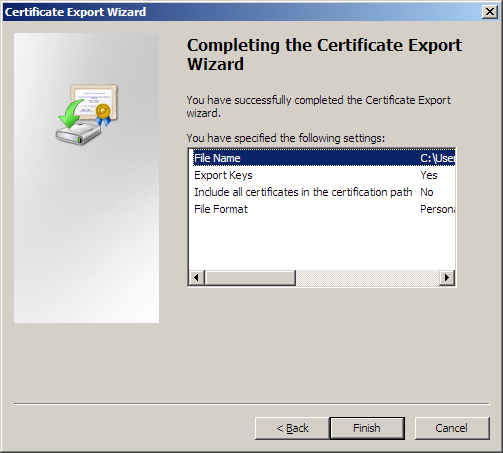Cancel the certificate export

tap(452, 428)
